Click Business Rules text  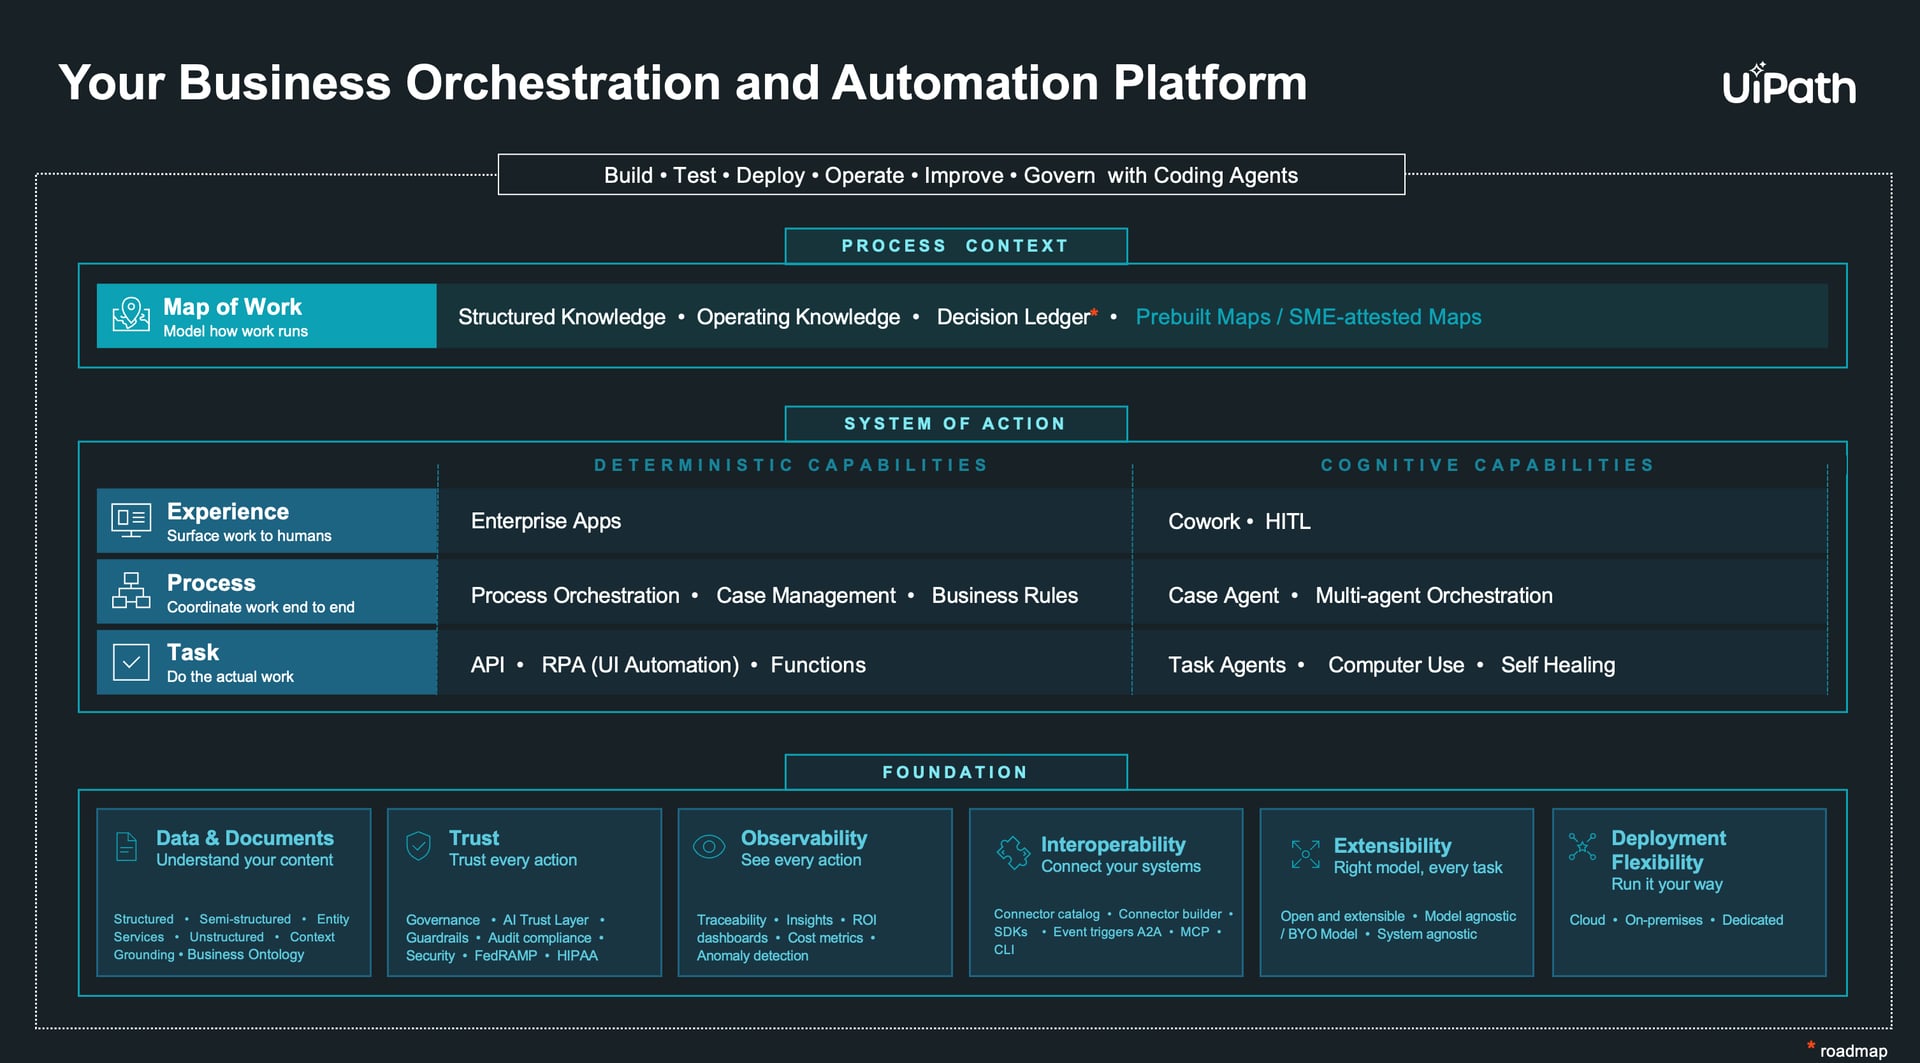coord(1005,595)
